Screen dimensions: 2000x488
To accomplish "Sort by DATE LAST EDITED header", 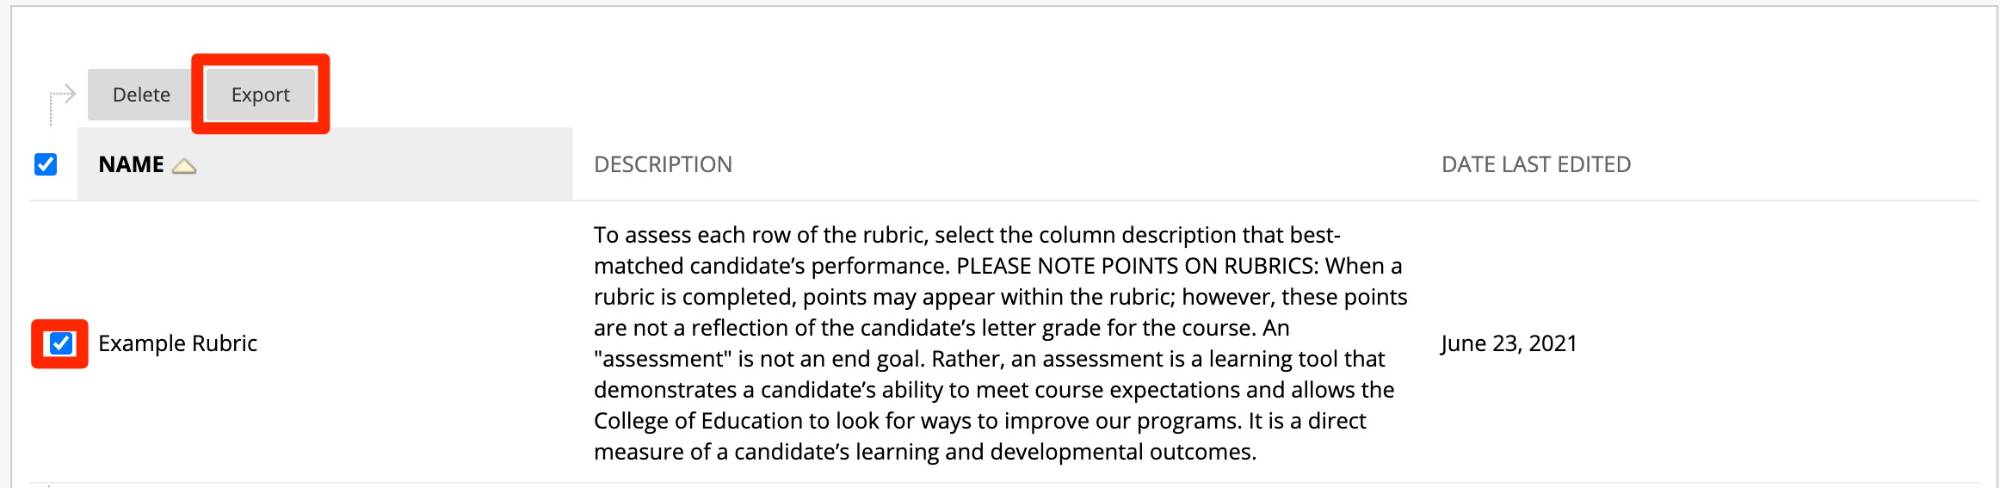I will pos(1535,164).
